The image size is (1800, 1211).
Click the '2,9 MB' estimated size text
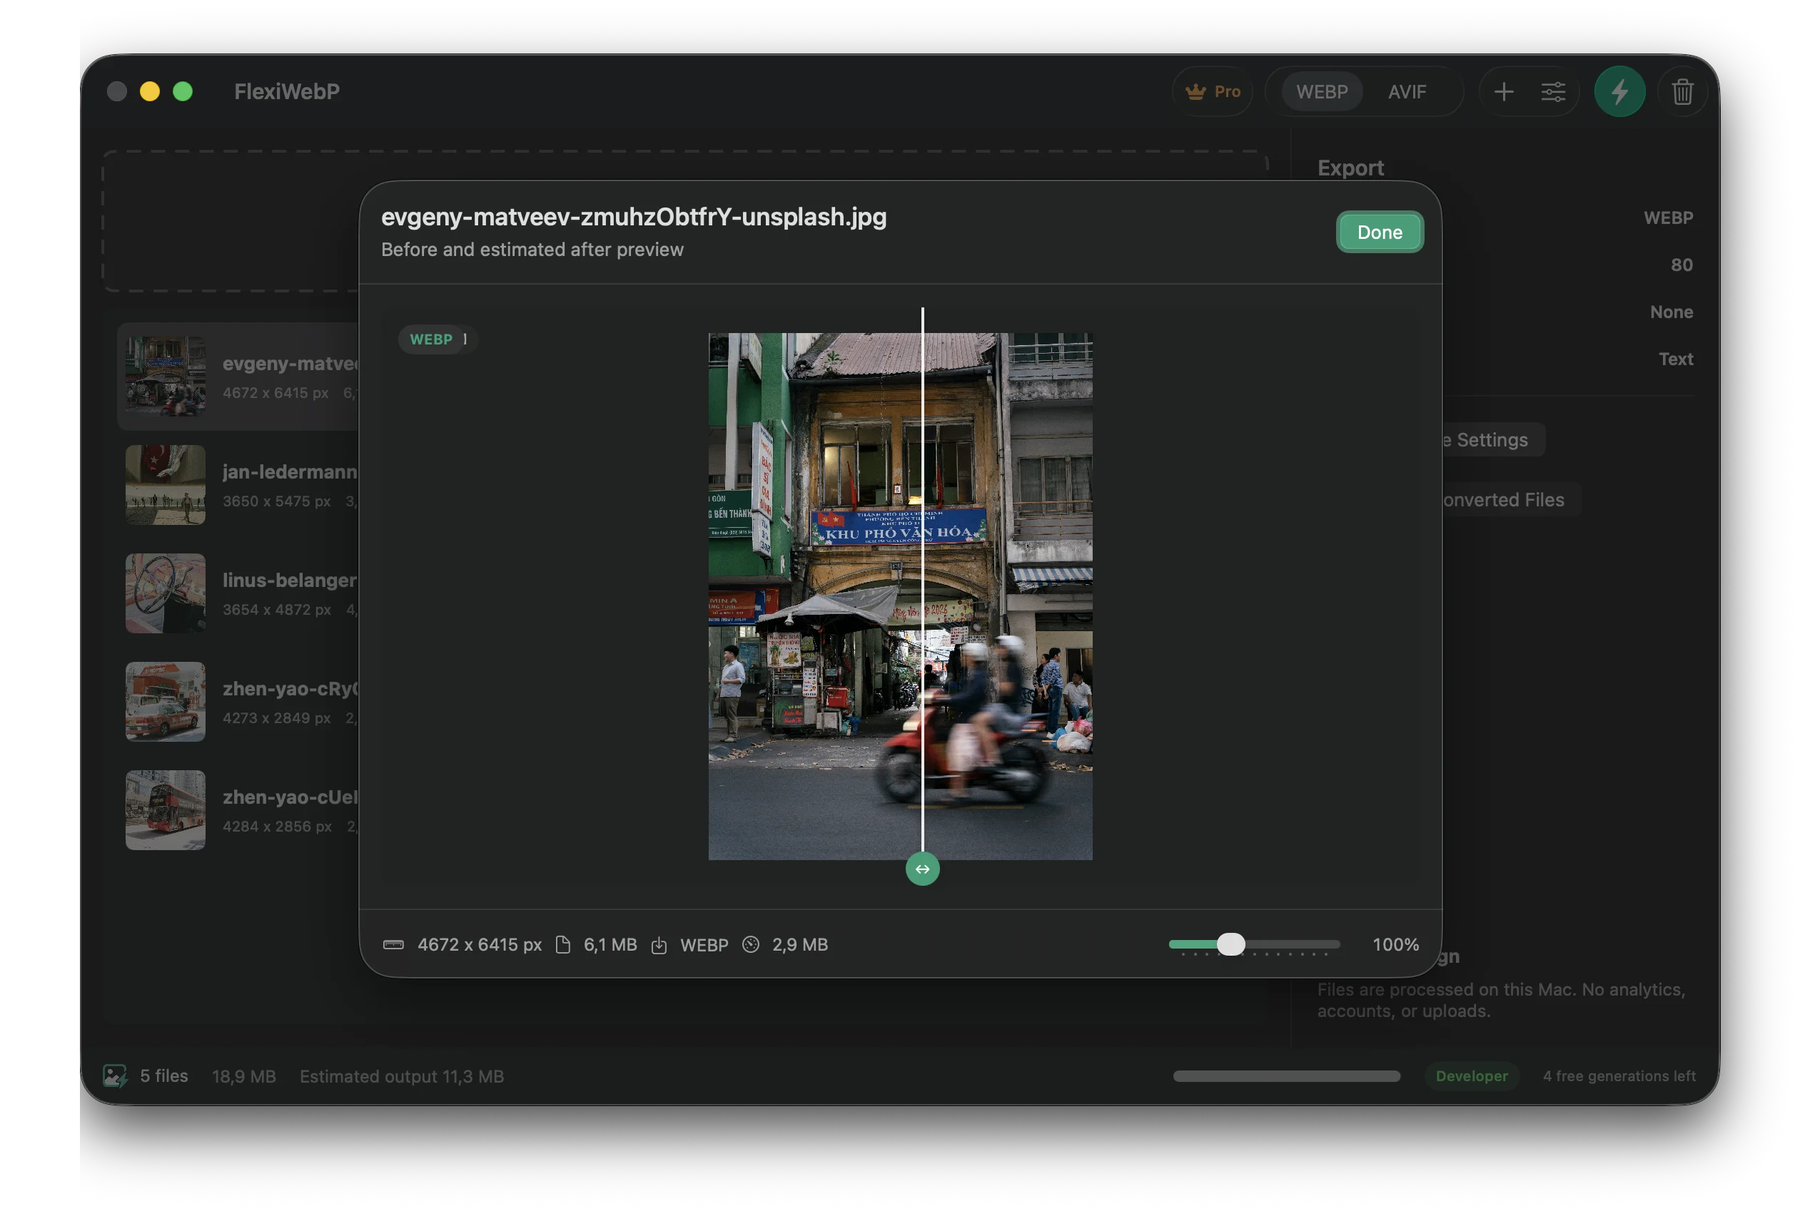[800, 944]
